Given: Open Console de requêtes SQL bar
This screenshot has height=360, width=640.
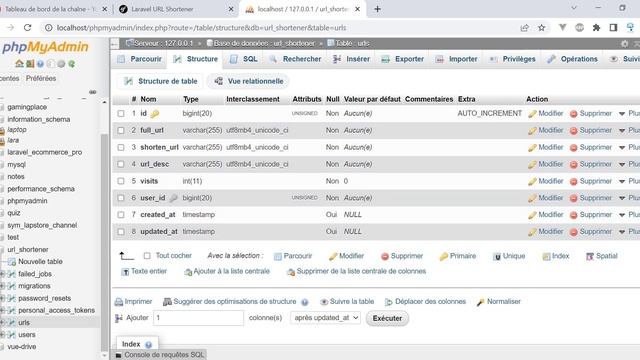Looking at the screenshot, I should (160, 355).
